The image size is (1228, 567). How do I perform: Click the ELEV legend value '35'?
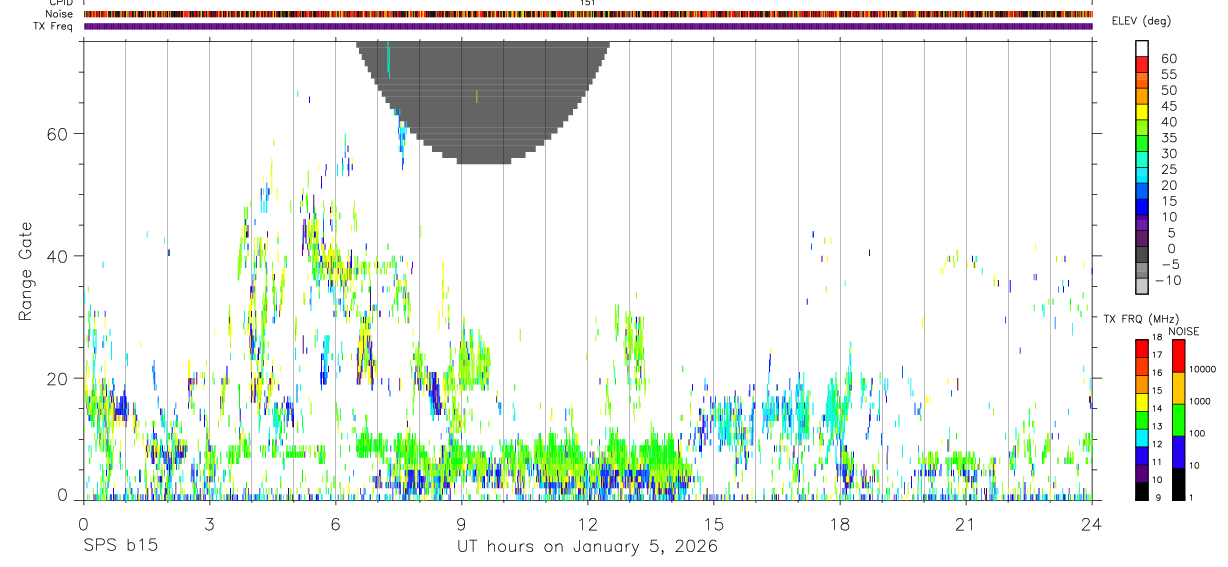point(1169,138)
